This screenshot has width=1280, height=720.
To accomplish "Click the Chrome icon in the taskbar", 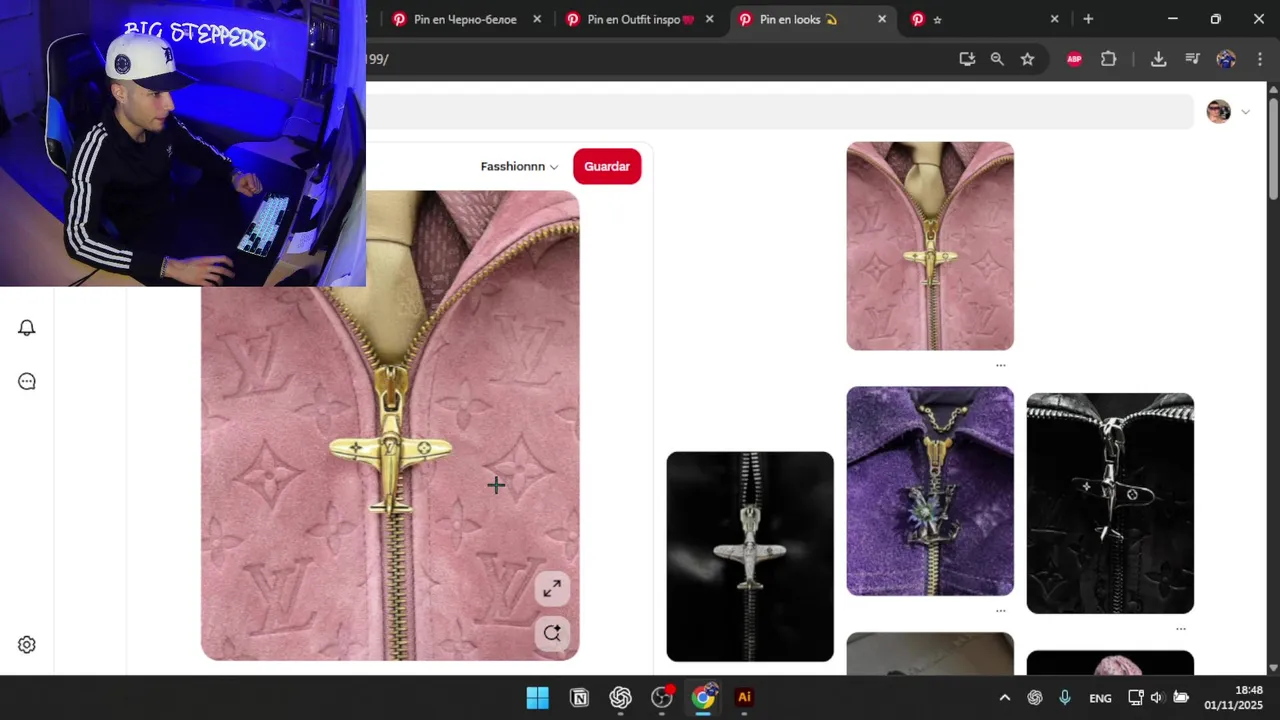I will pos(703,698).
